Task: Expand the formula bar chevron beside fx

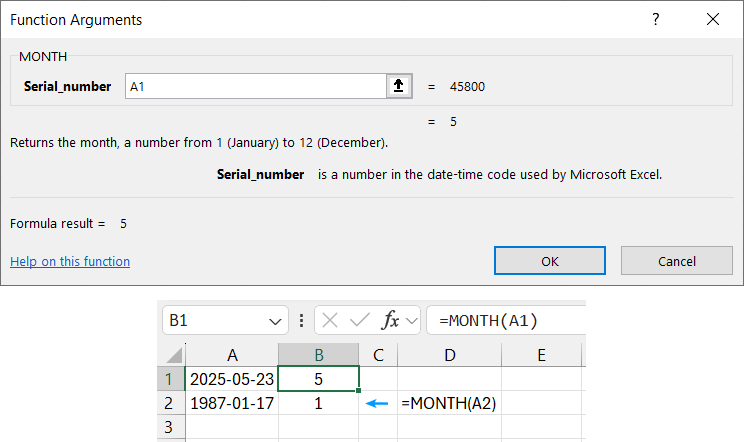Action: point(412,321)
